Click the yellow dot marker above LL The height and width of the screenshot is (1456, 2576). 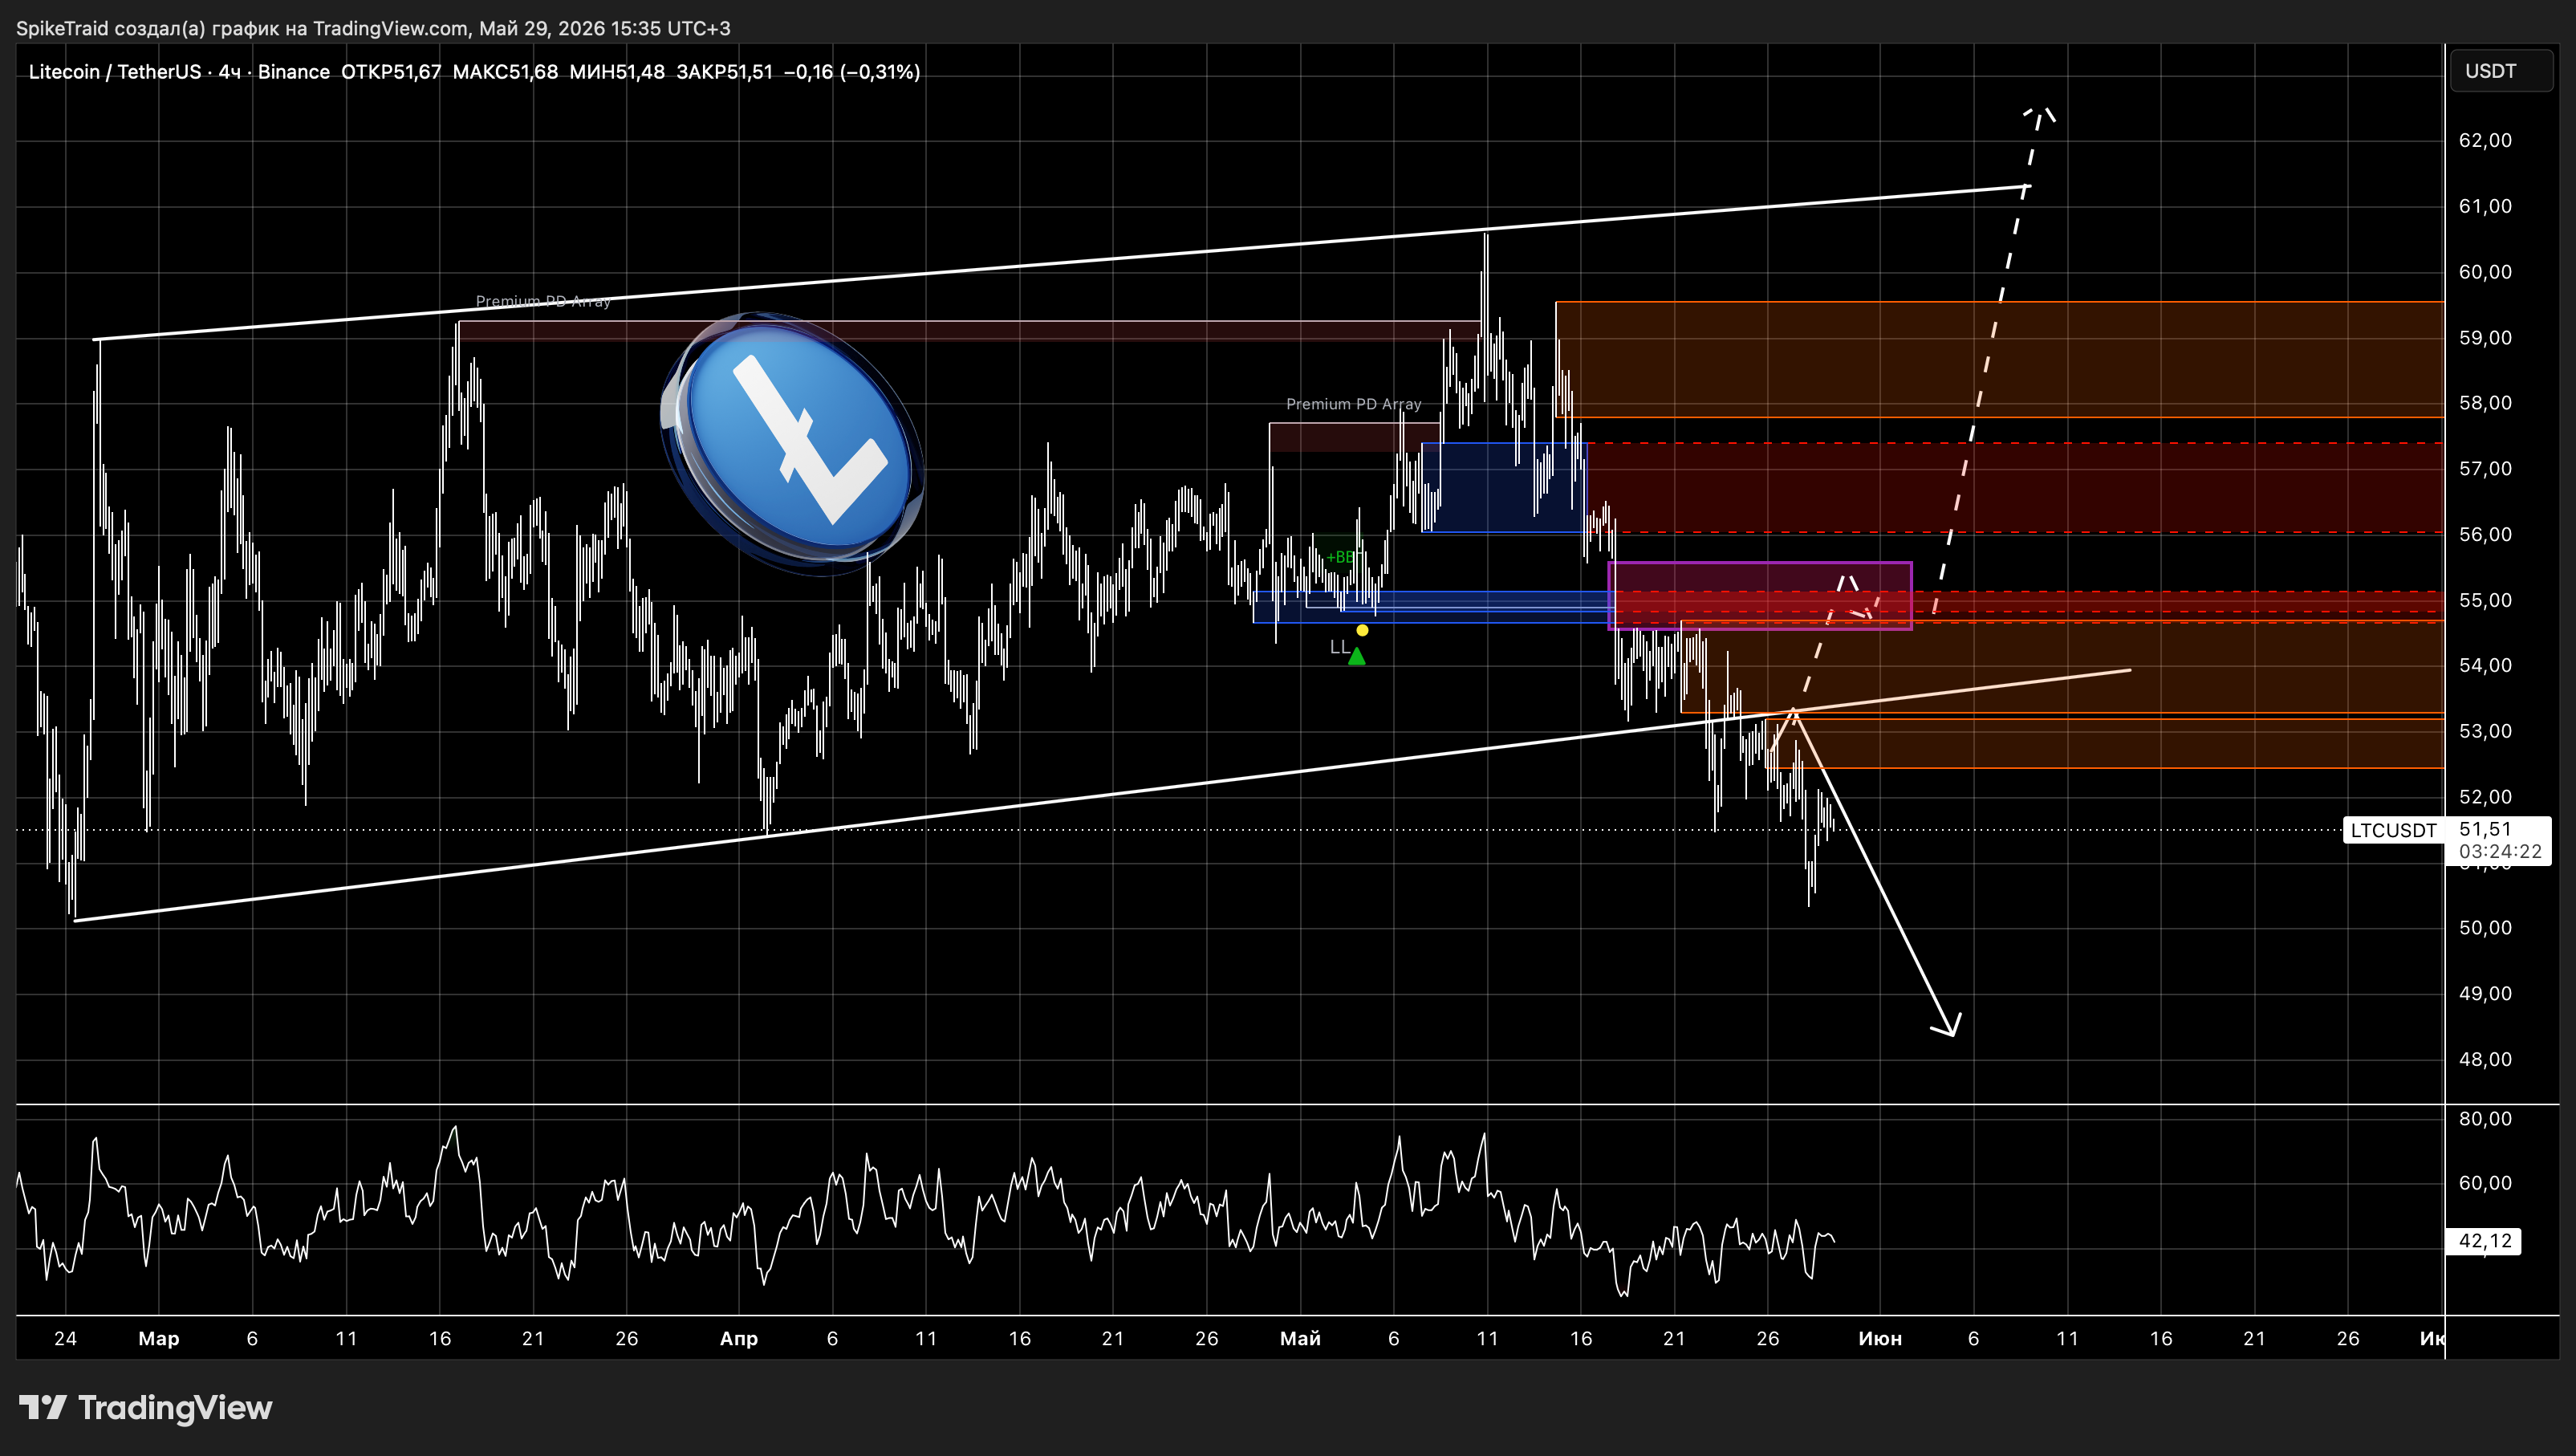point(1362,630)
